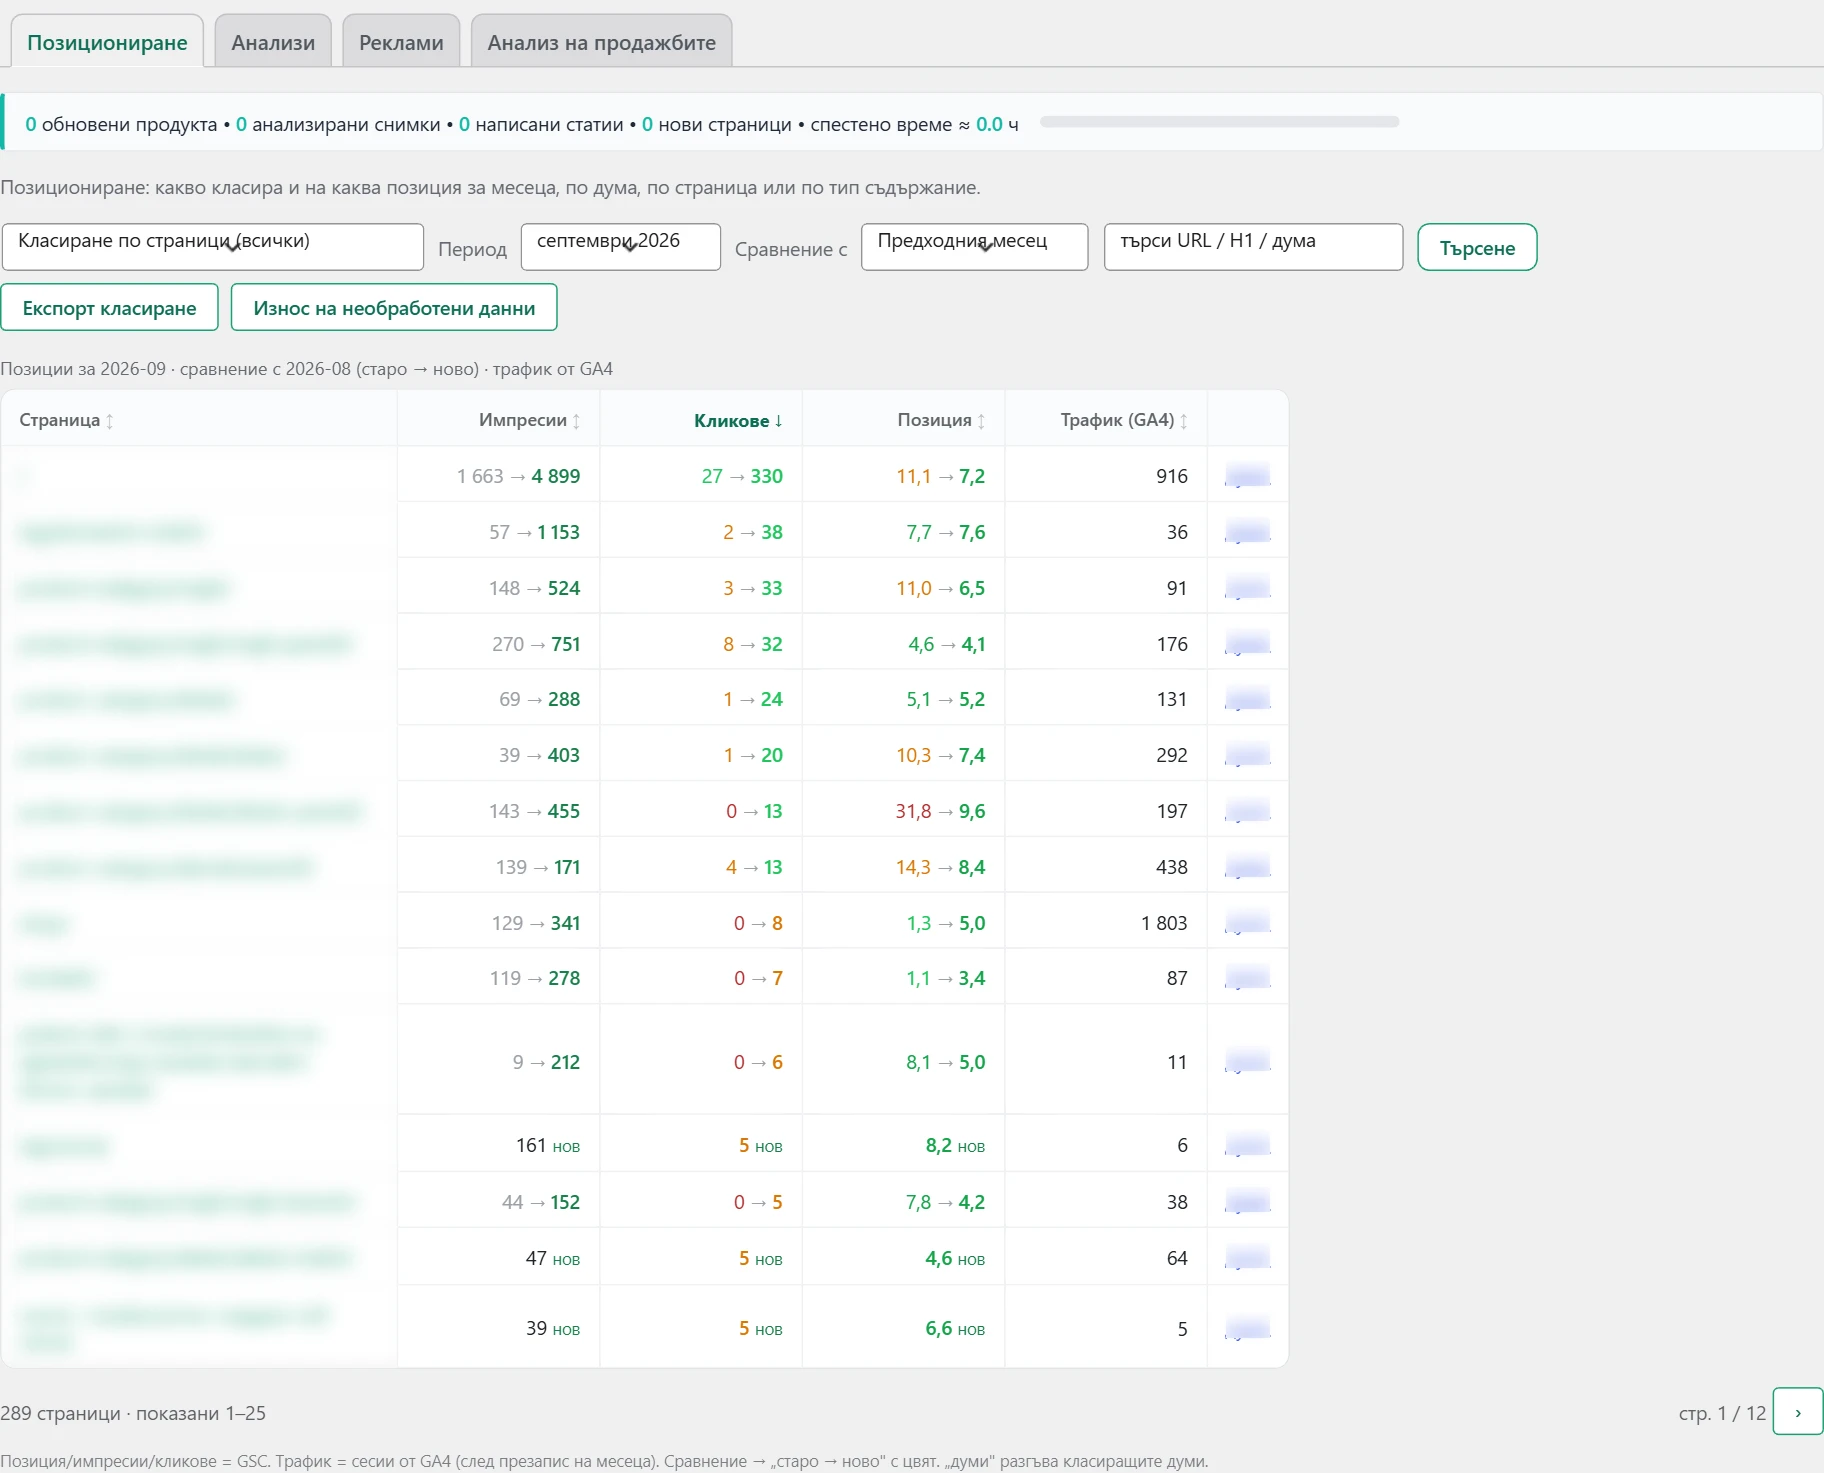Viewport: 1824px width, 1473px height.
Task: Click Износ на необработени данни button
Action: (394, 308)
